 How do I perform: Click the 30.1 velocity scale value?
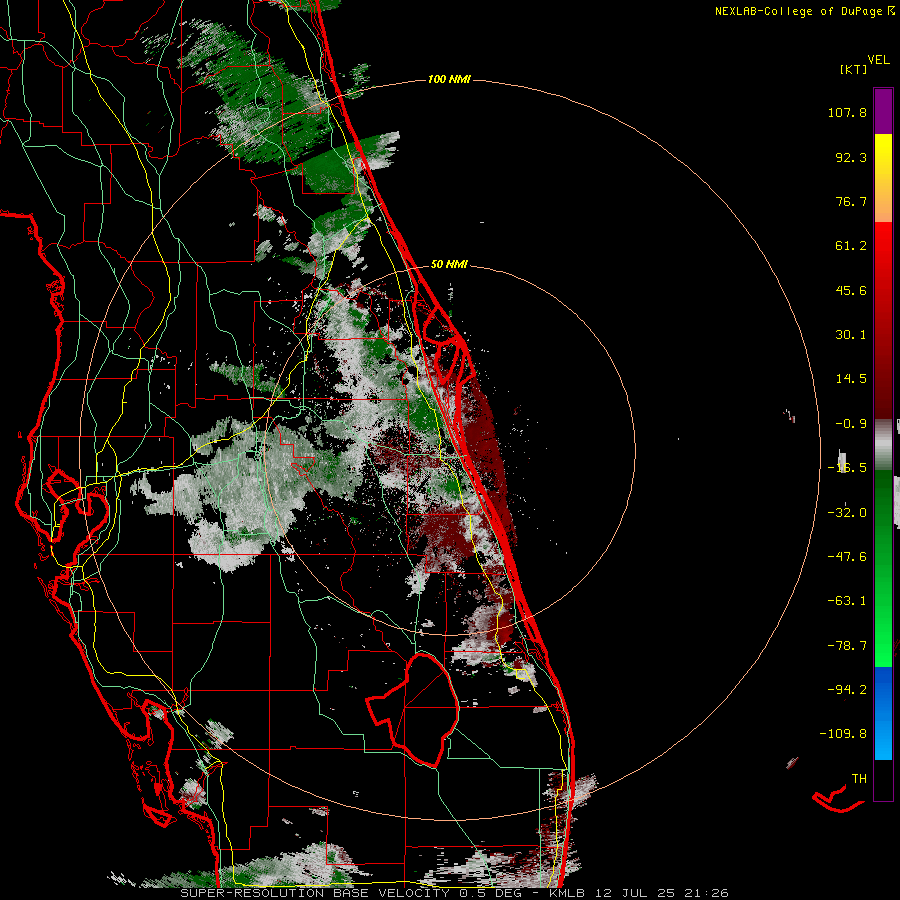pos(851,335)
